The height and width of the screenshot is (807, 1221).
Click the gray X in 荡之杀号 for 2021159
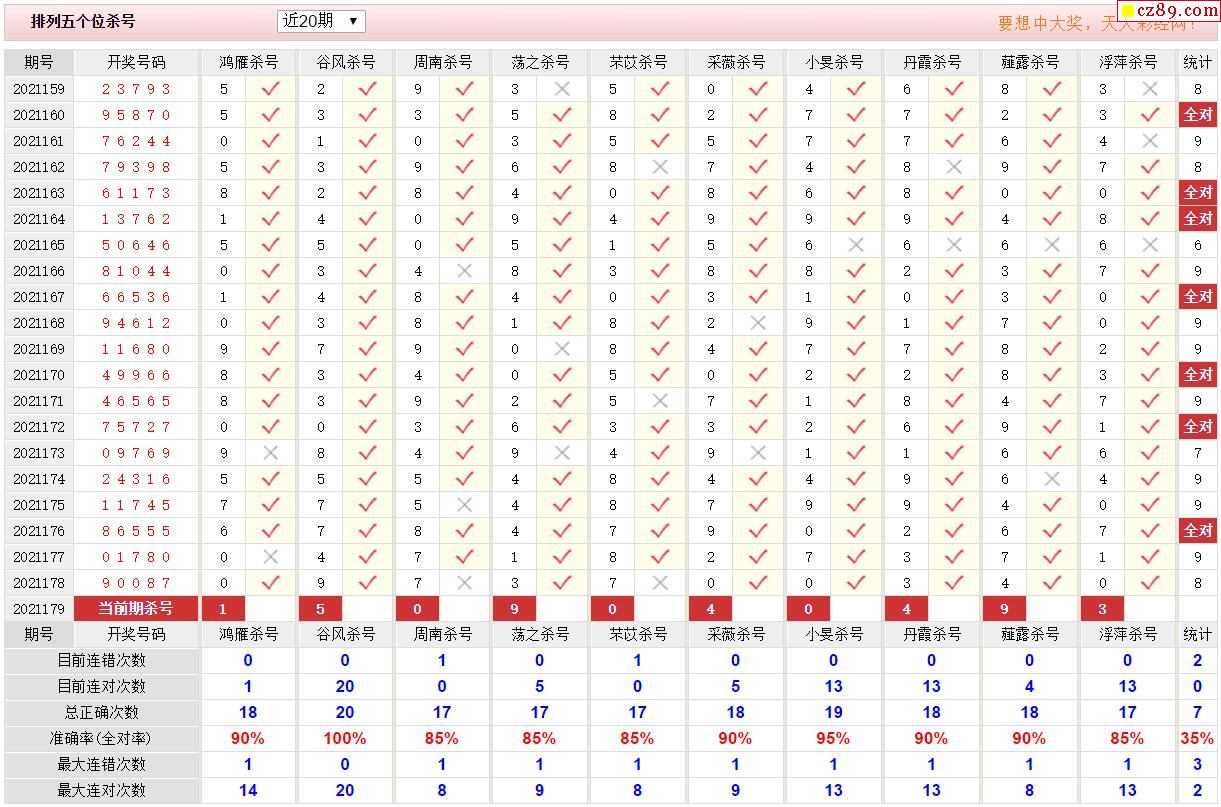[562, 89]
